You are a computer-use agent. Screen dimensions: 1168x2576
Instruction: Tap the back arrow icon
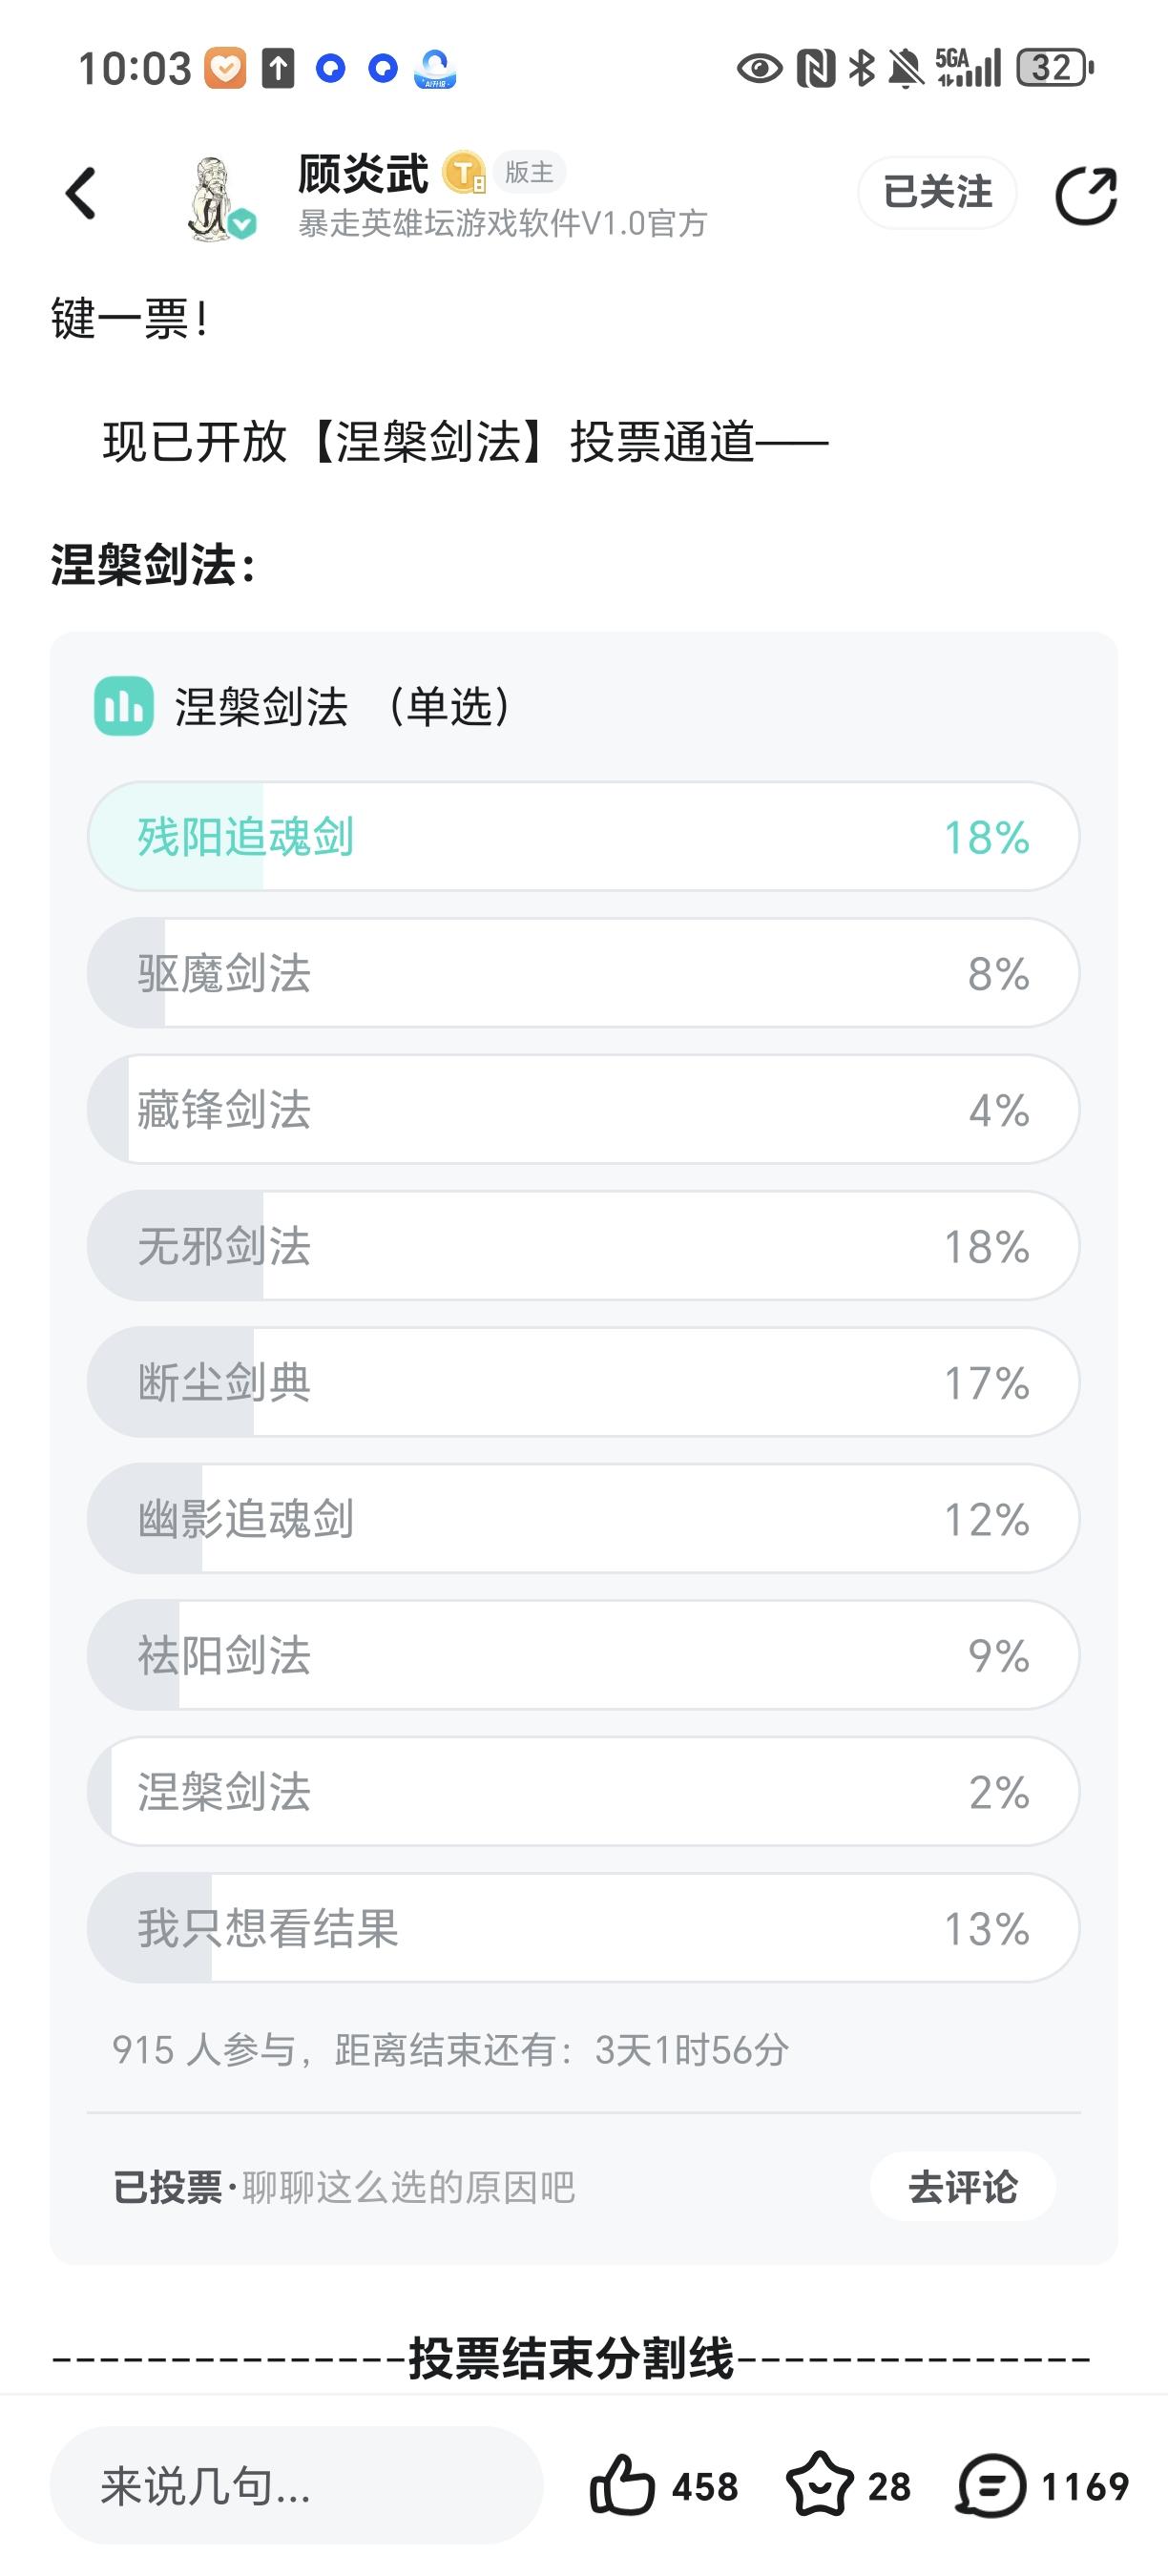click(x=81, y=193)
